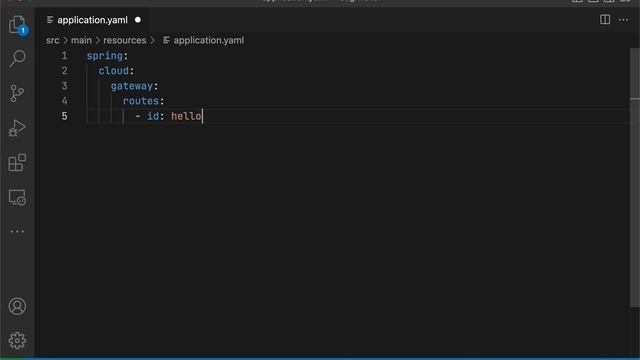This screenshot has height=360, width=640.
Task: Click the src breadcrumb
Action: pyautogui.click(x=53, y=40)
